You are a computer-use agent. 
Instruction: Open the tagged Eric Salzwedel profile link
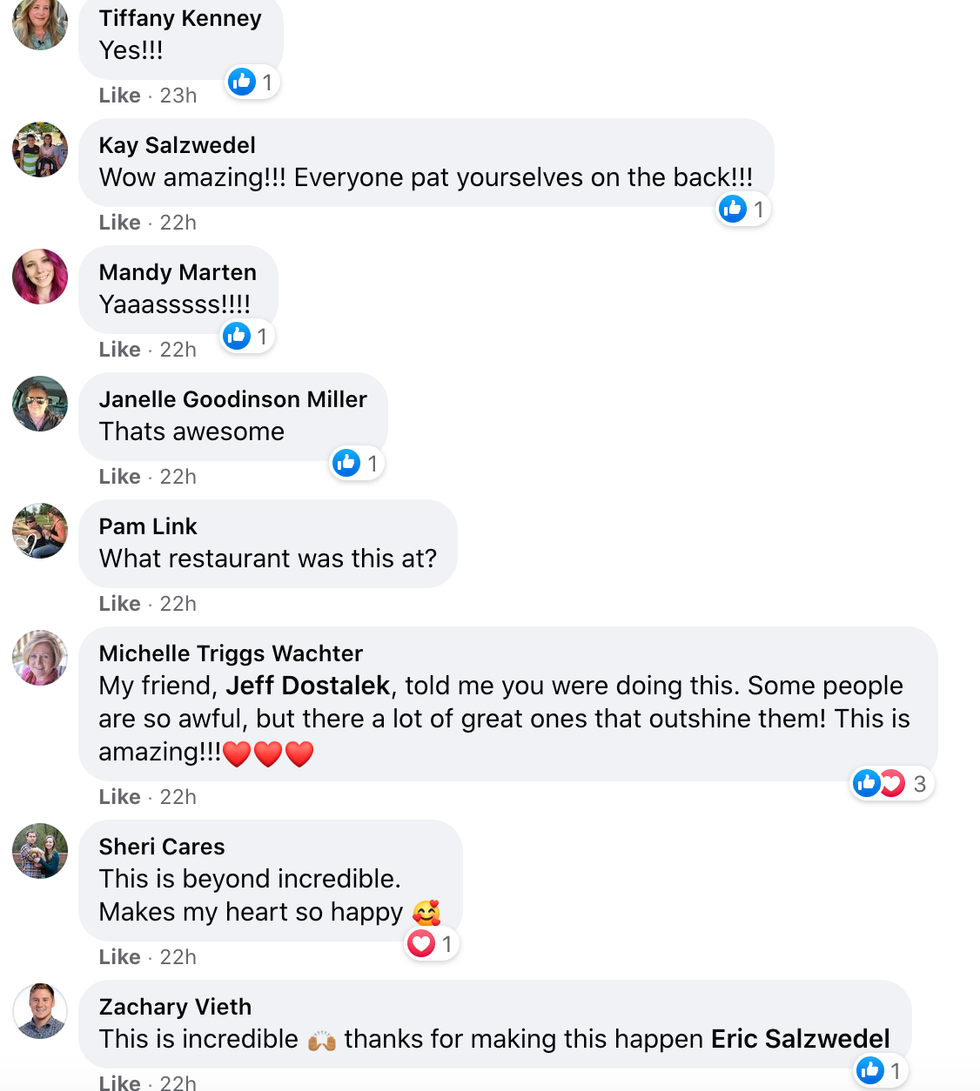pos(800,1039)
